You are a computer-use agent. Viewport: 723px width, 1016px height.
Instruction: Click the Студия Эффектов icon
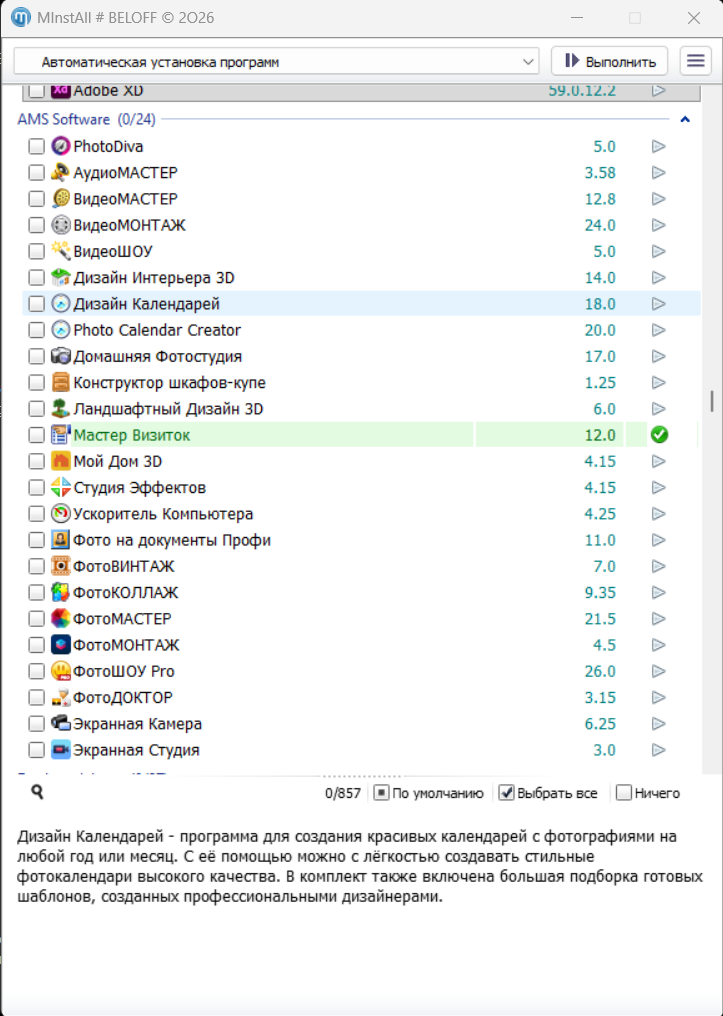point(60,487)
